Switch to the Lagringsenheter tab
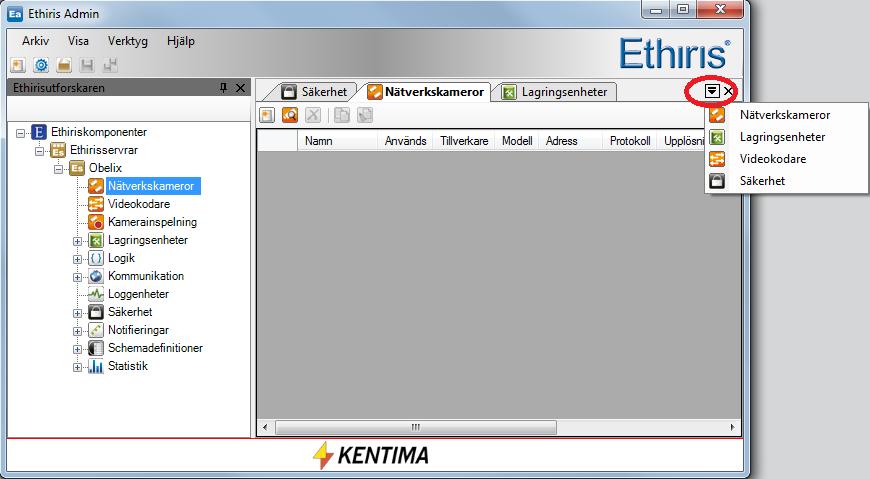 [x=556, y=92]
